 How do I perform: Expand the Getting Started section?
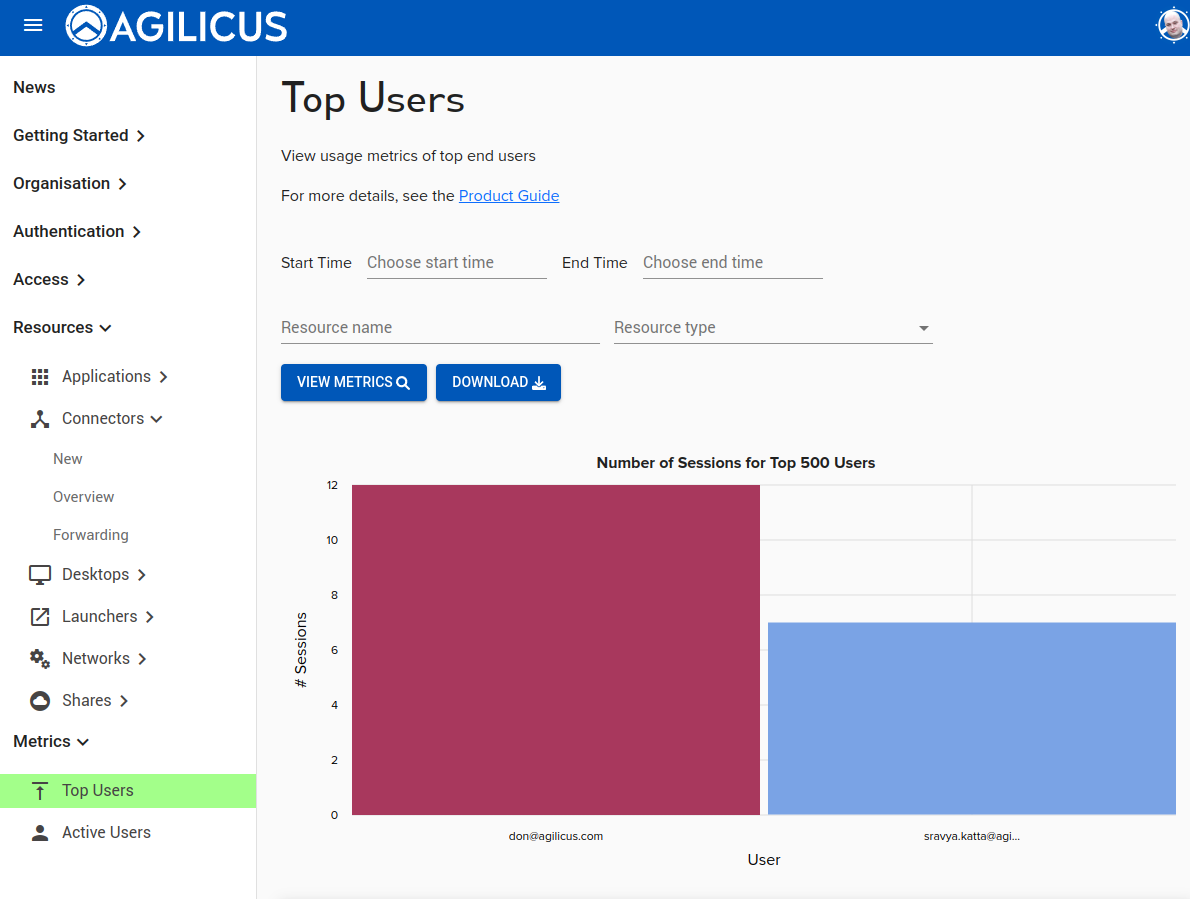(79, 136)
